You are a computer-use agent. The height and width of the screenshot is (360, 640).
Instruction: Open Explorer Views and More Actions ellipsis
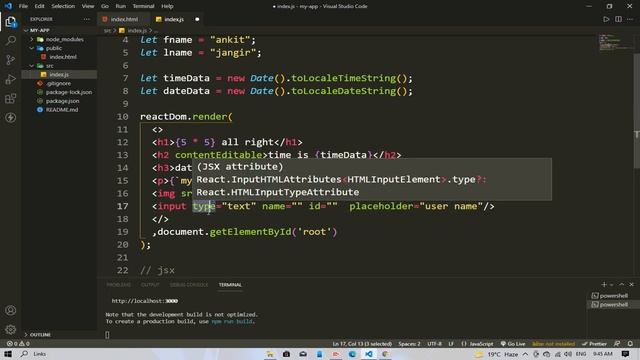pyautogui.click(x=87, y=19)
